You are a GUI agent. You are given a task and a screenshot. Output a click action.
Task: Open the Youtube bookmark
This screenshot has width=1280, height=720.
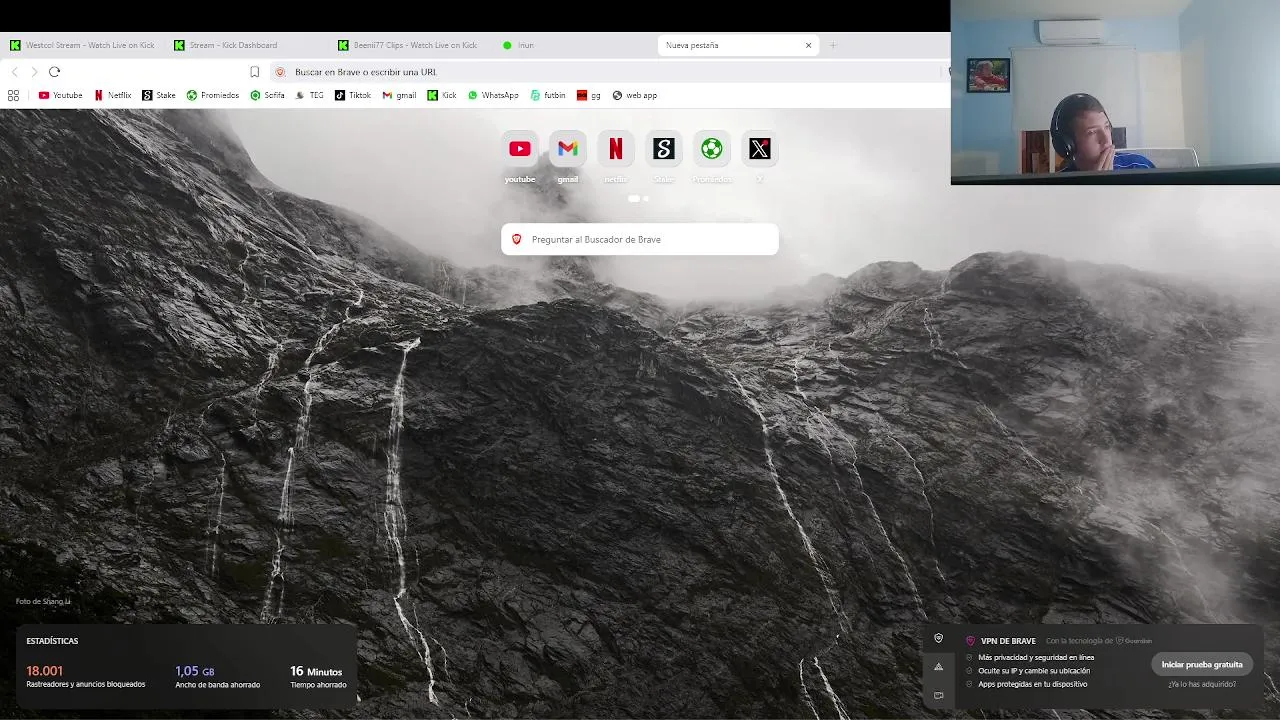point(60,95)
